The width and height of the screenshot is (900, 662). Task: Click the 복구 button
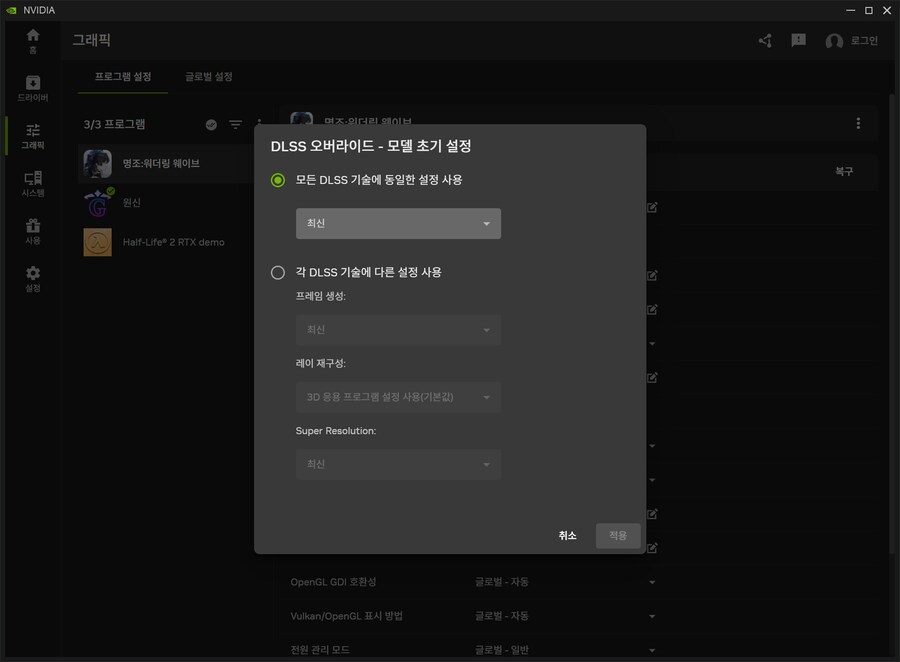pos(844,172)
